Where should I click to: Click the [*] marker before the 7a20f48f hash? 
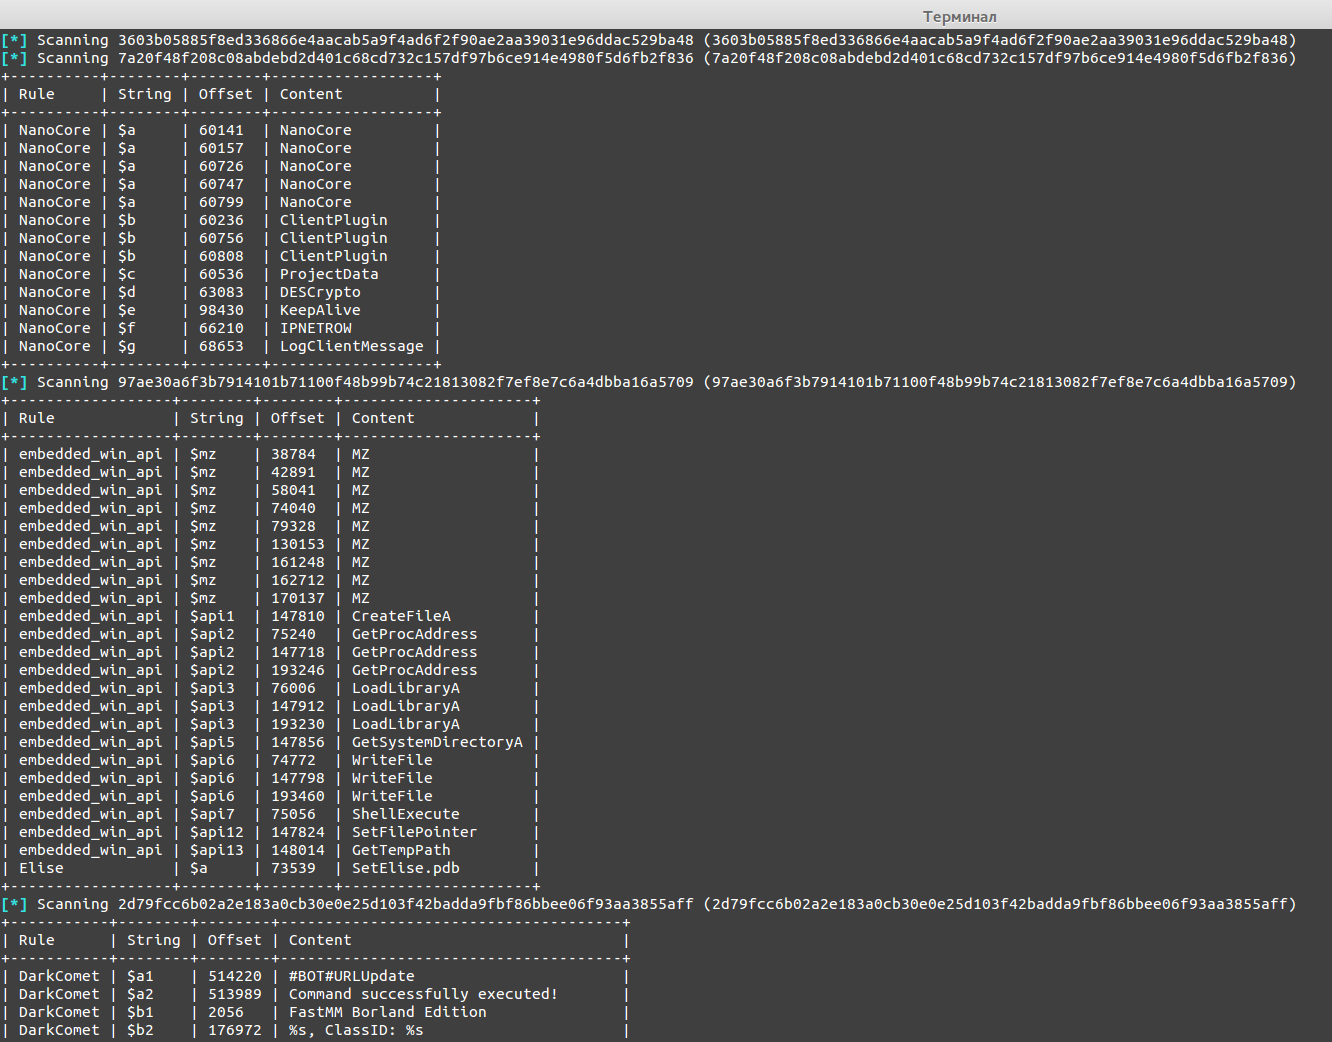tap(14, 58)
